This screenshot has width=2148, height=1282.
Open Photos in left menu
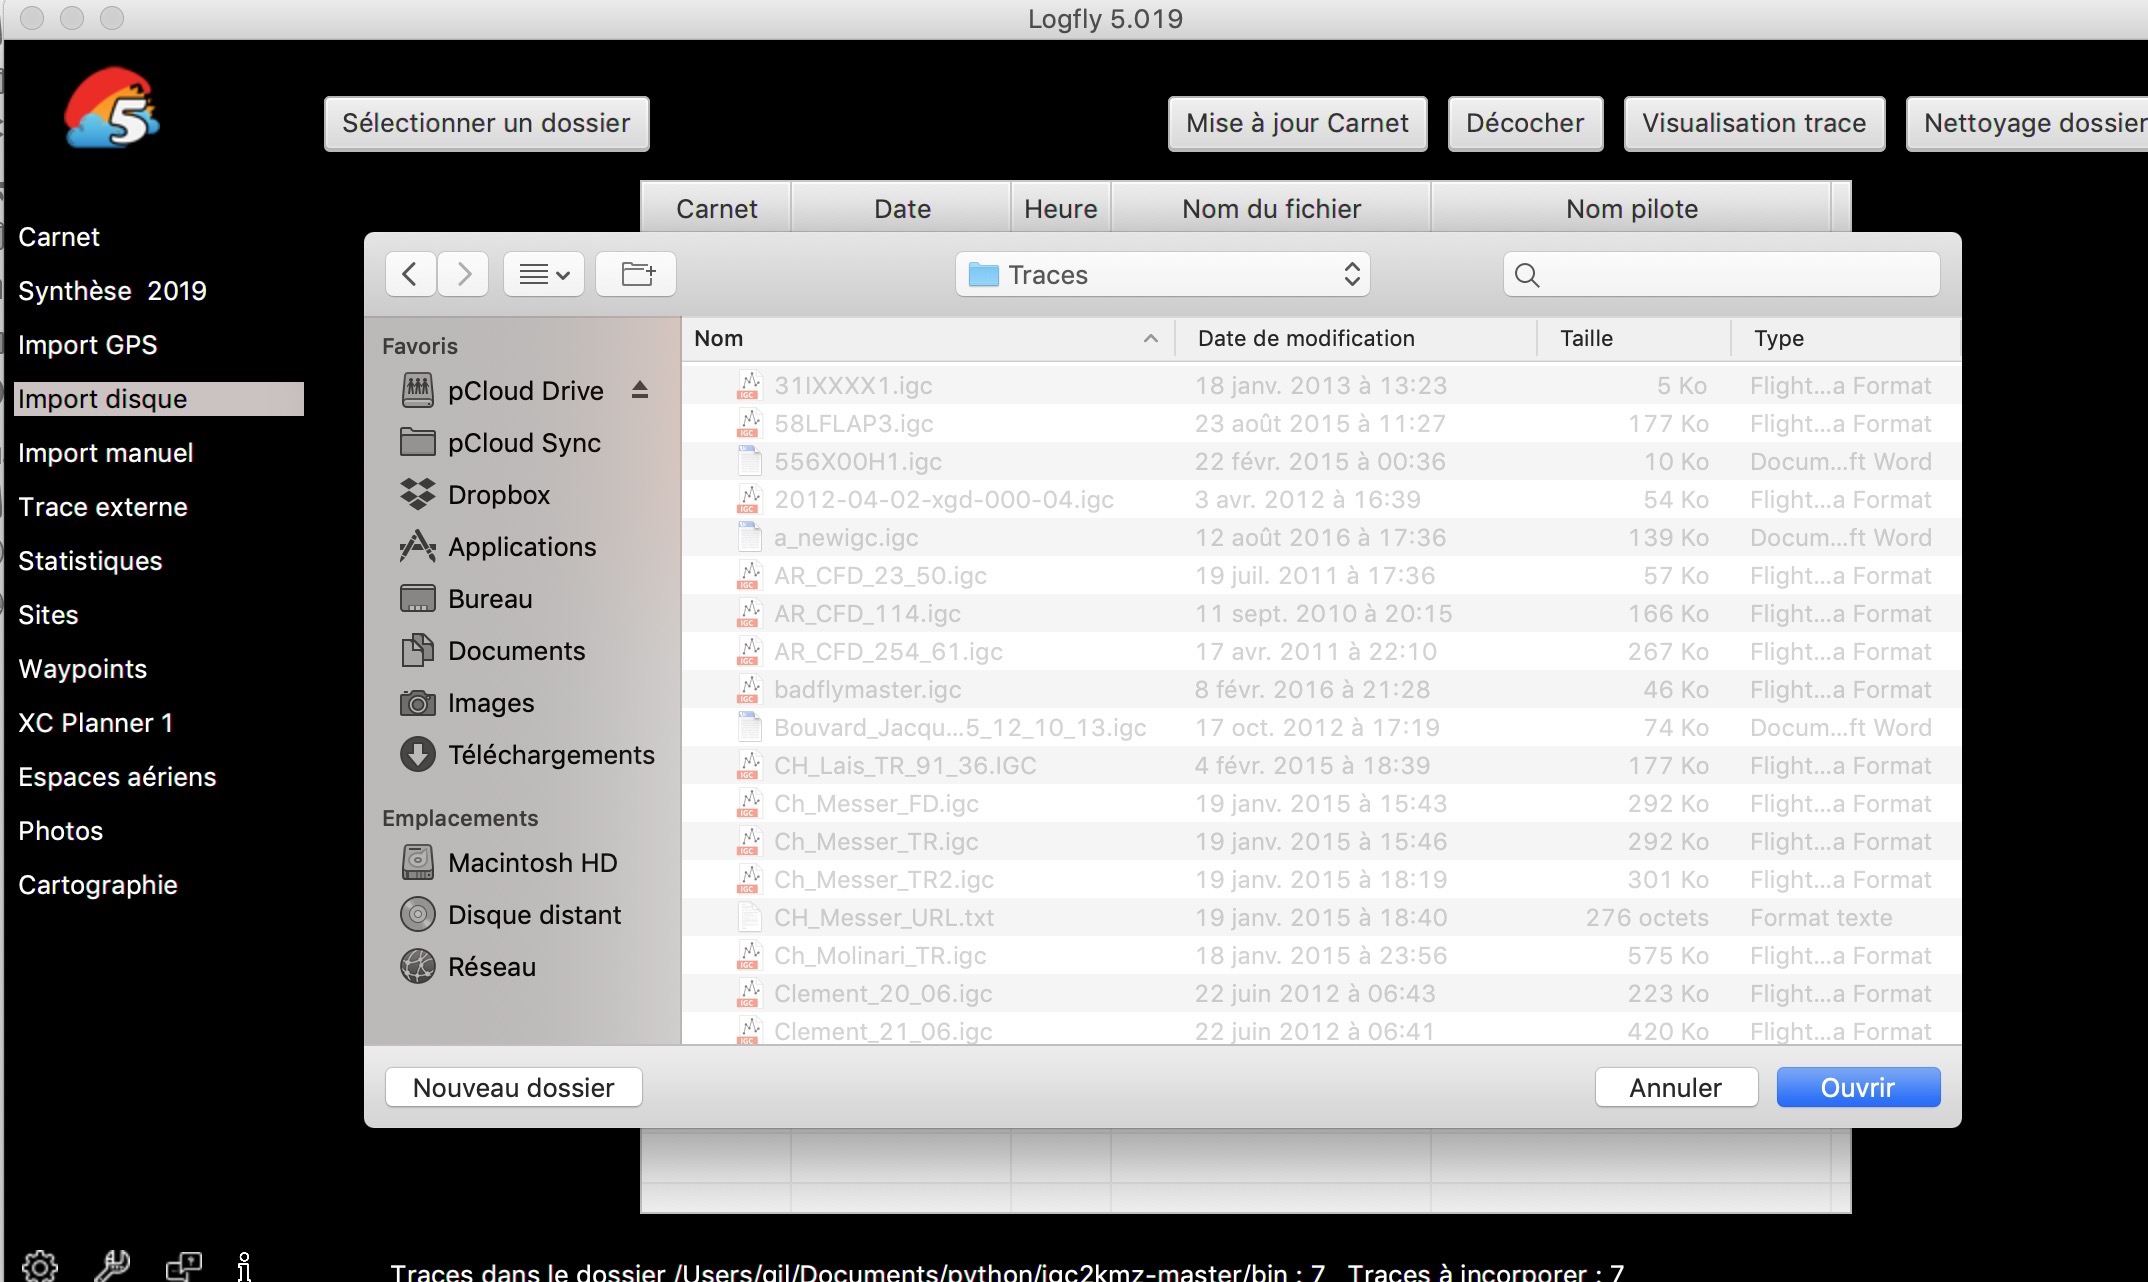pyautogui.click(x=60, y=831)
